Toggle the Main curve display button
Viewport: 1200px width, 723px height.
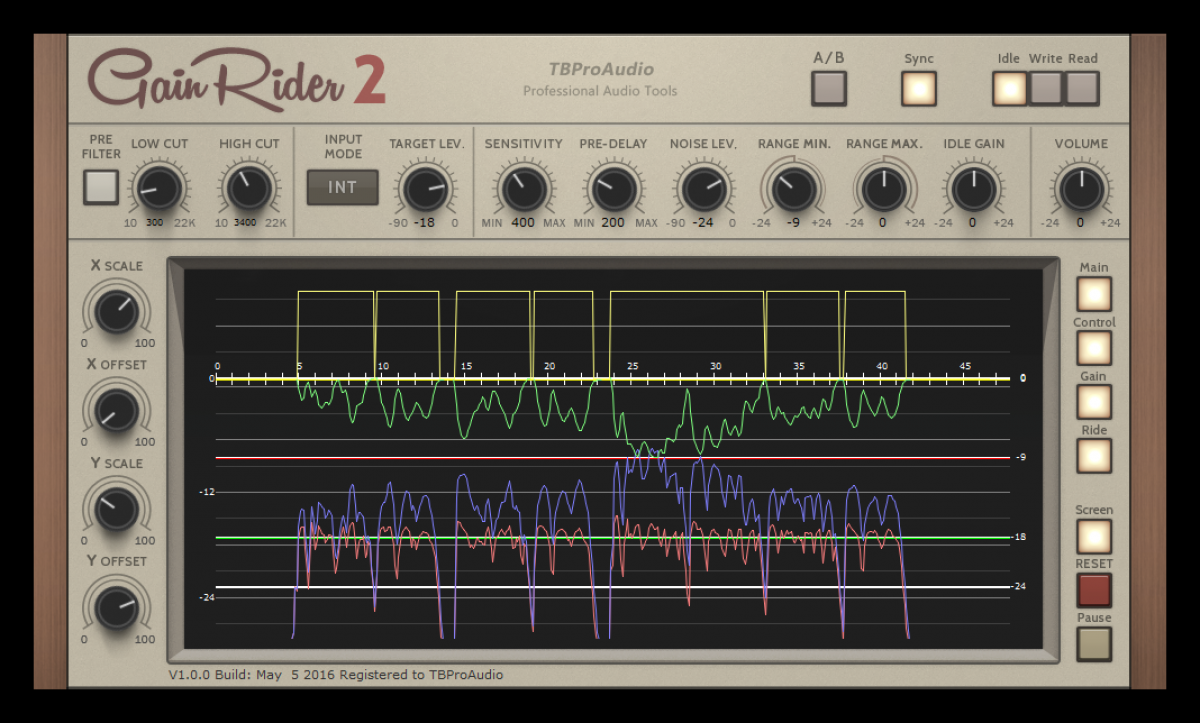pos(1093,294)
